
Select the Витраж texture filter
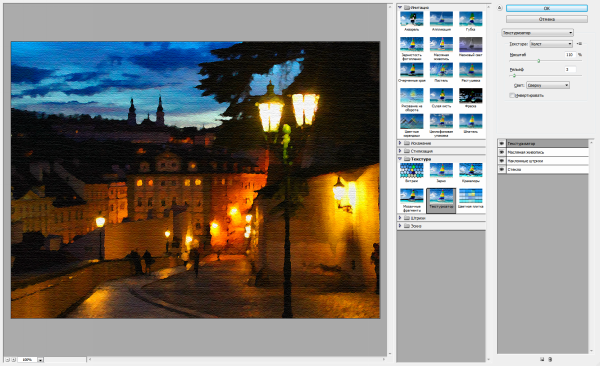[411, 171]
